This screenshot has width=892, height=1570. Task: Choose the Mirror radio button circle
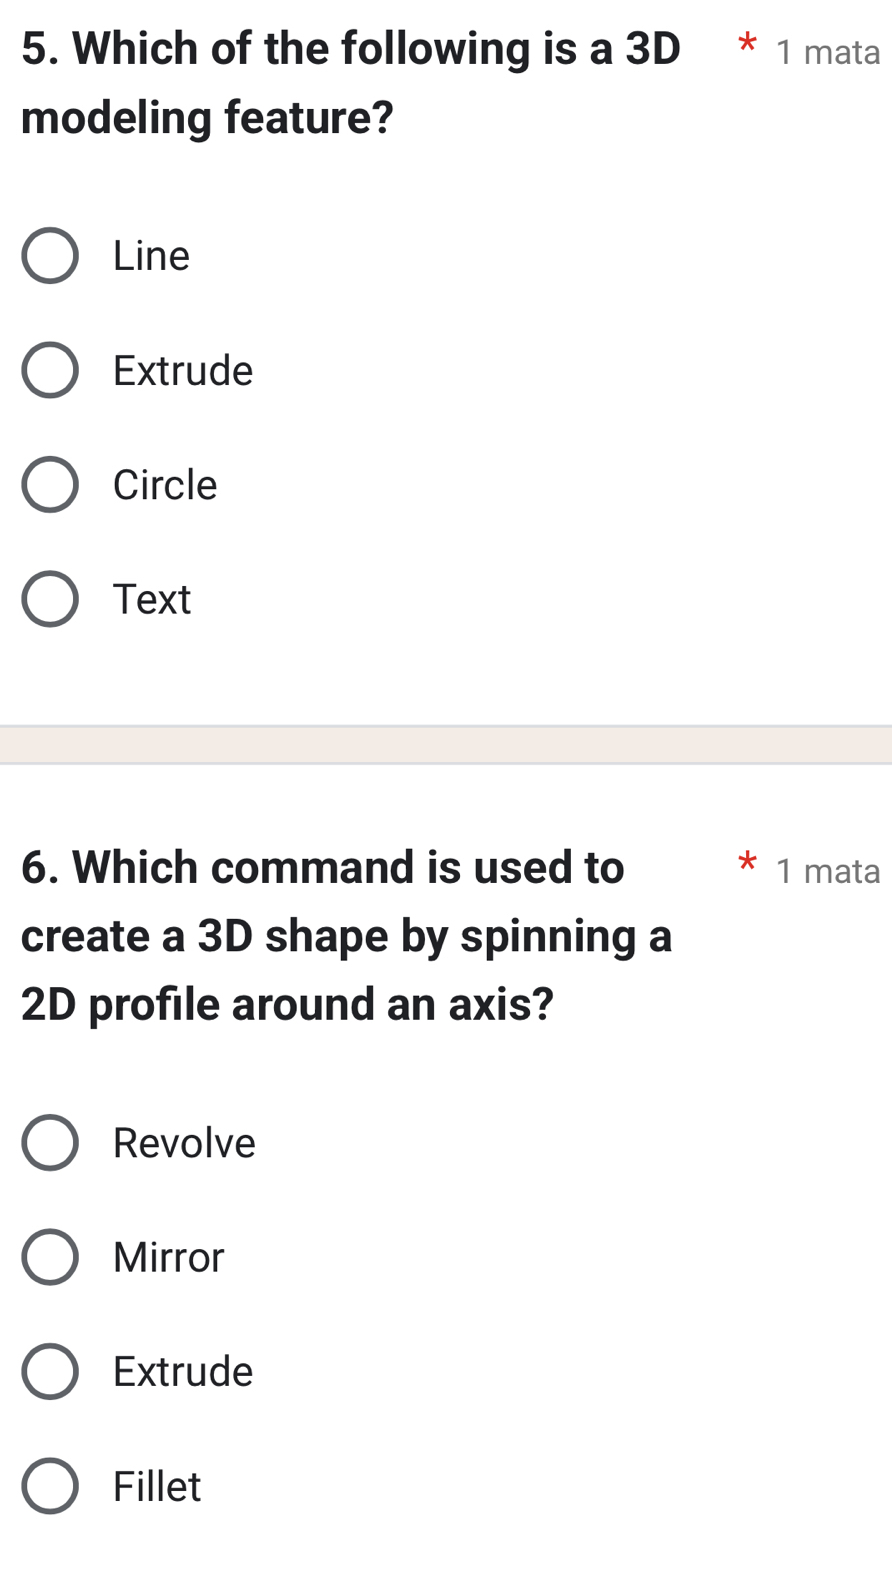coord(50,1257)
